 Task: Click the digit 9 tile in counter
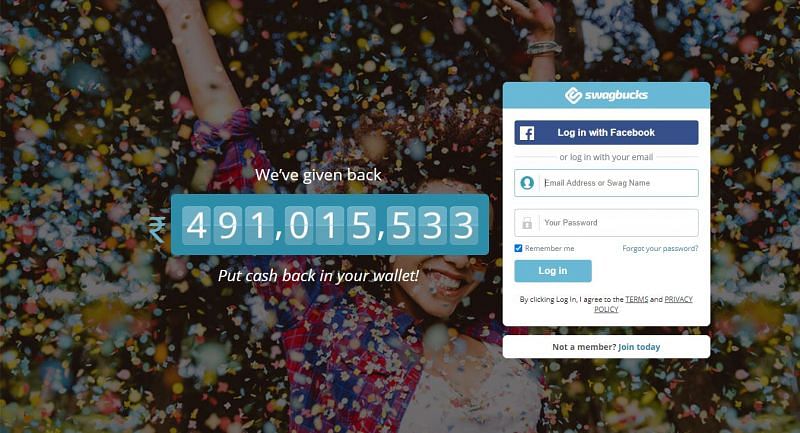228,225
